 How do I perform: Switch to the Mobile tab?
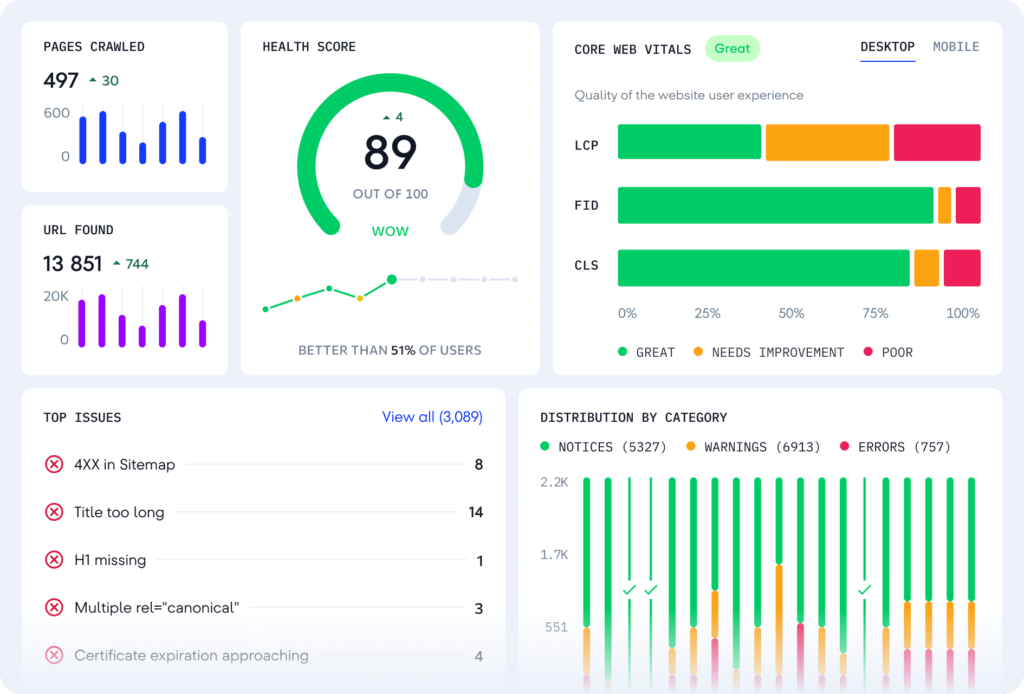956,47
